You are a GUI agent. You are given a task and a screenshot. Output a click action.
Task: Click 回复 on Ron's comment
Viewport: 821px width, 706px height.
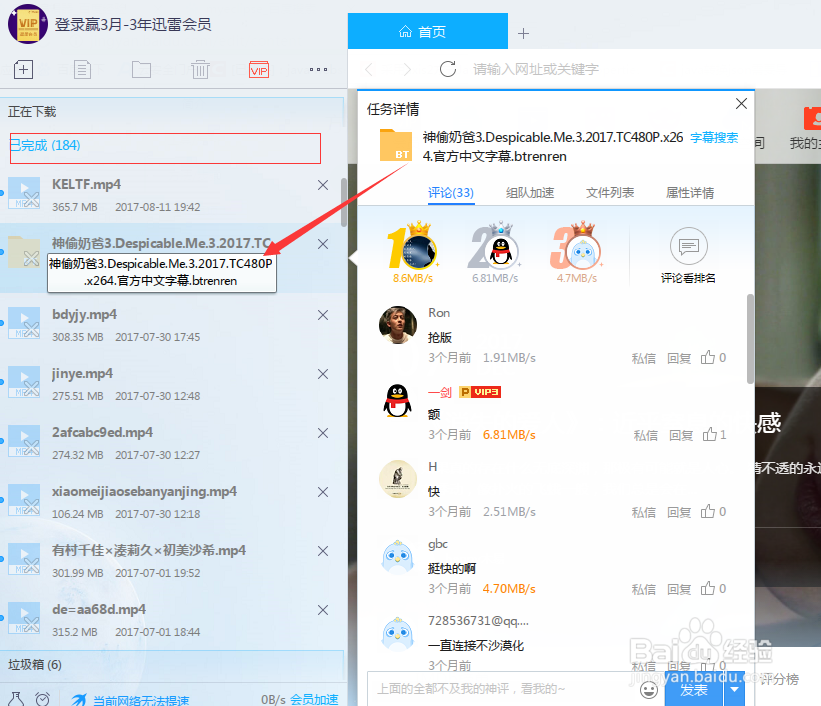tap(679, 358)
